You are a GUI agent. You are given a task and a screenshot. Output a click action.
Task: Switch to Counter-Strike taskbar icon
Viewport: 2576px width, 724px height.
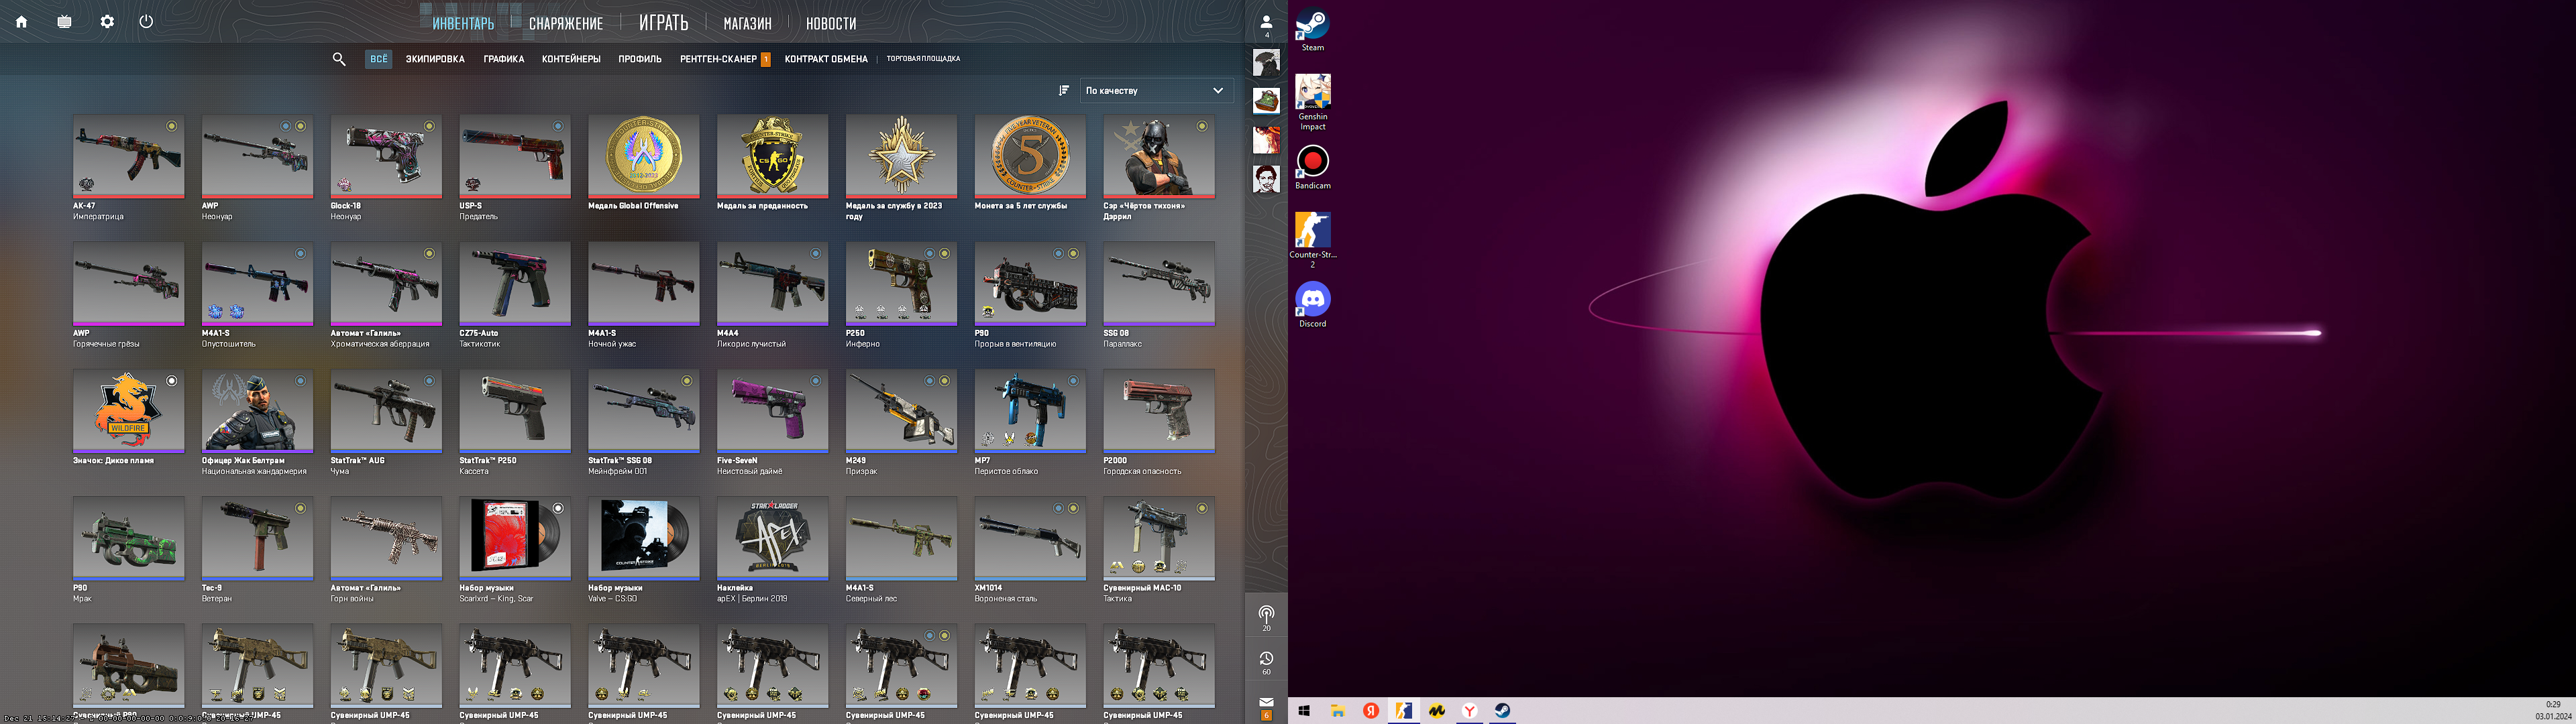[x=1404, y=711]
